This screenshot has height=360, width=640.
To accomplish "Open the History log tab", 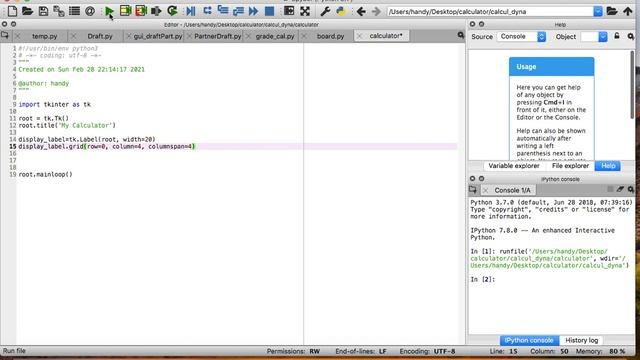I will (582, 340).
